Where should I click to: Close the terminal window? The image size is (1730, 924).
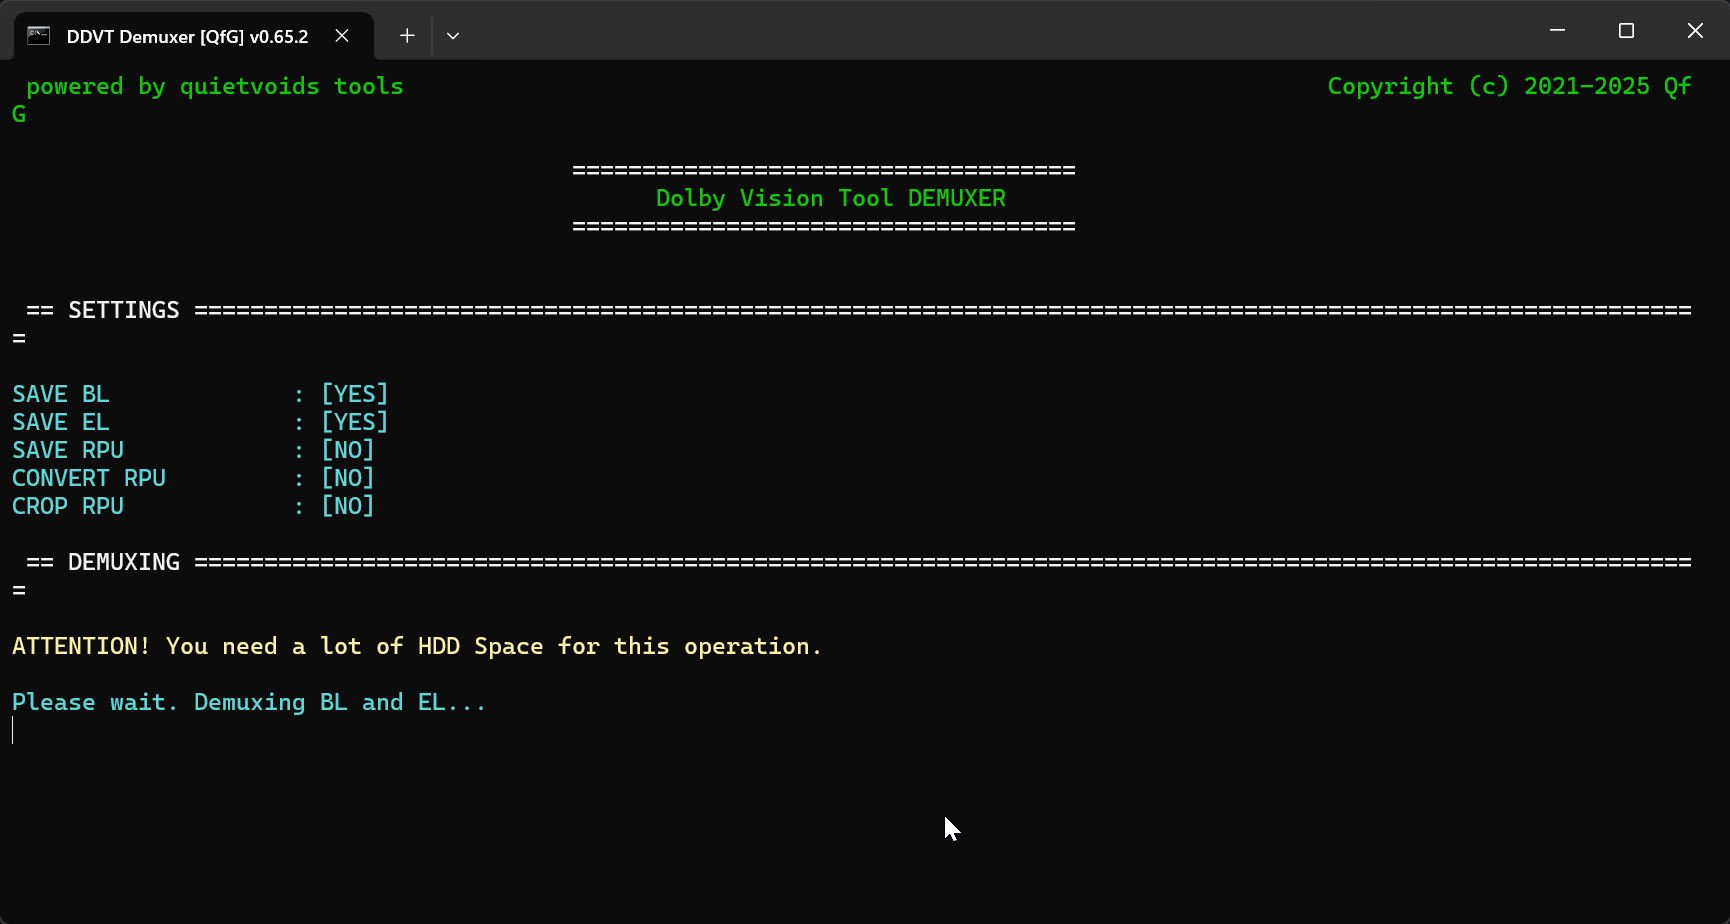pyautogui.click(x=1695, y=31)
